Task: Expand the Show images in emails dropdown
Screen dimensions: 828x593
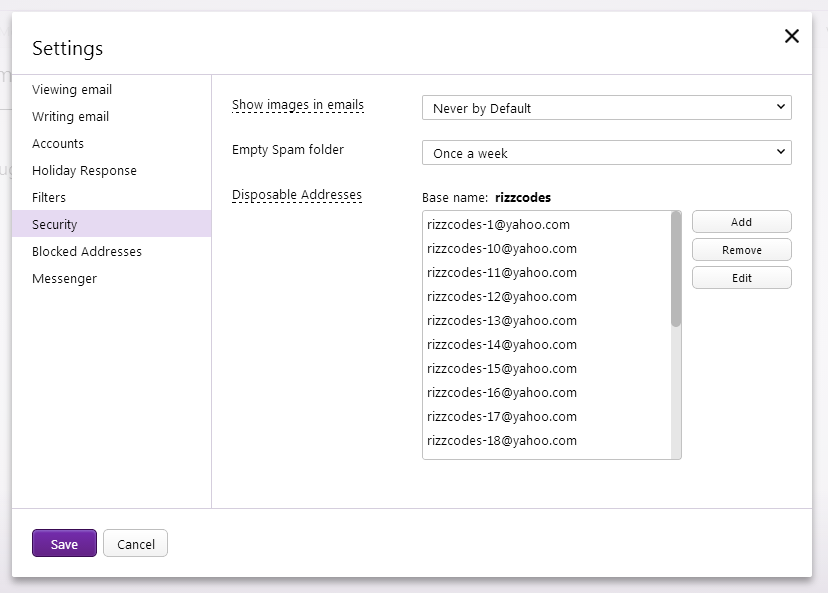Action: point(606,108)
